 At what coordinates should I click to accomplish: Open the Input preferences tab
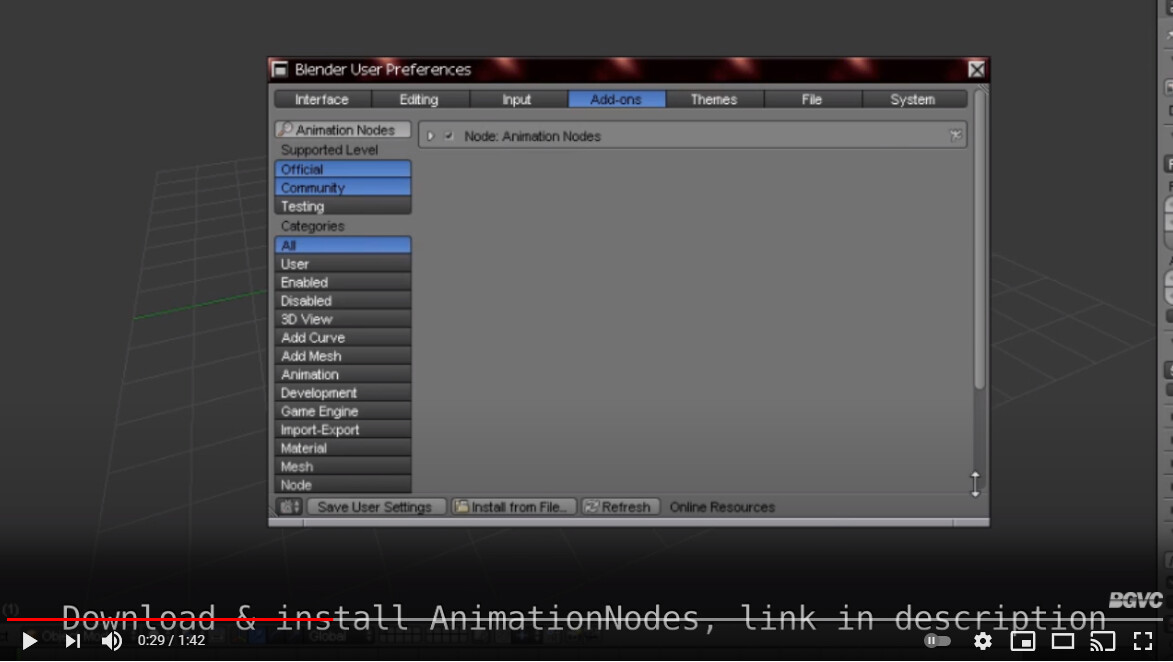pos(517,99)
